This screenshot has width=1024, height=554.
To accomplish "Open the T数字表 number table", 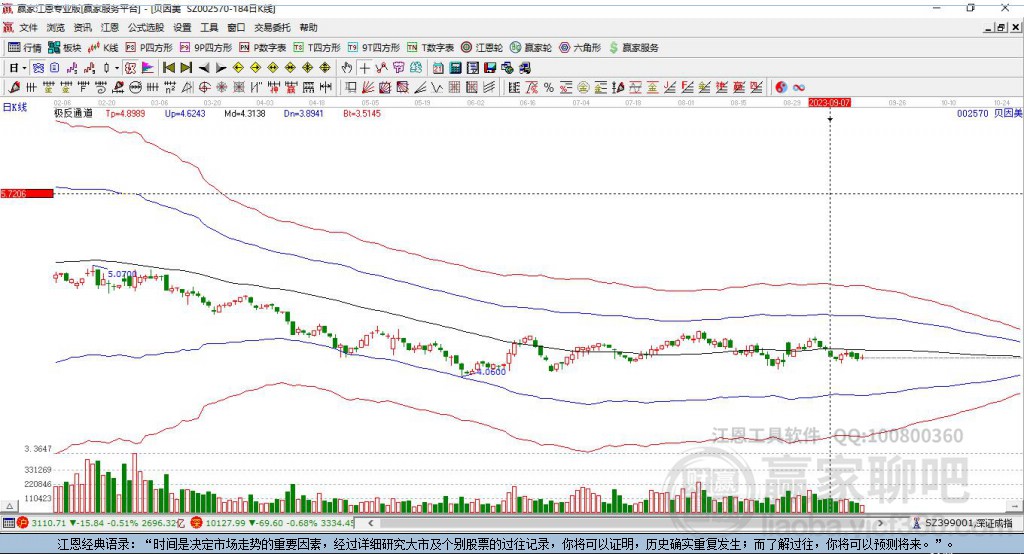I will point(437,47).
